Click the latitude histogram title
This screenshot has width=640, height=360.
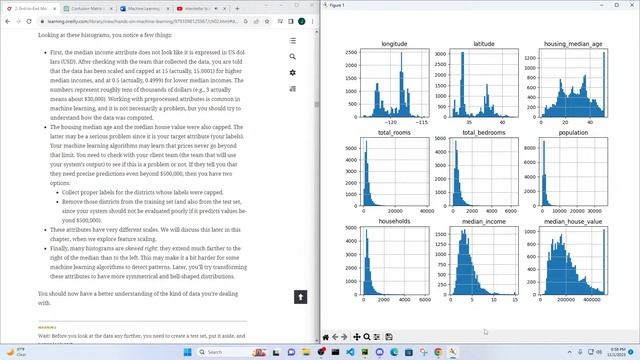click(484, 44)
